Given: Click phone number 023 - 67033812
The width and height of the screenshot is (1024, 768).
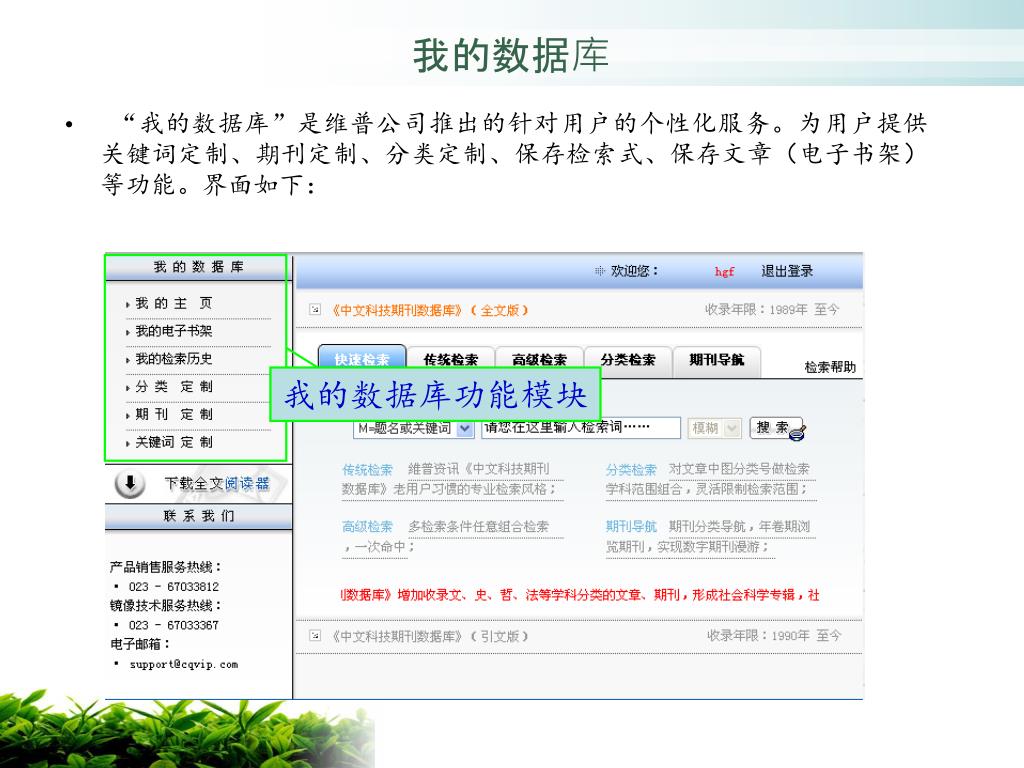Looking at the screenshot, I should tap(174, 586).
